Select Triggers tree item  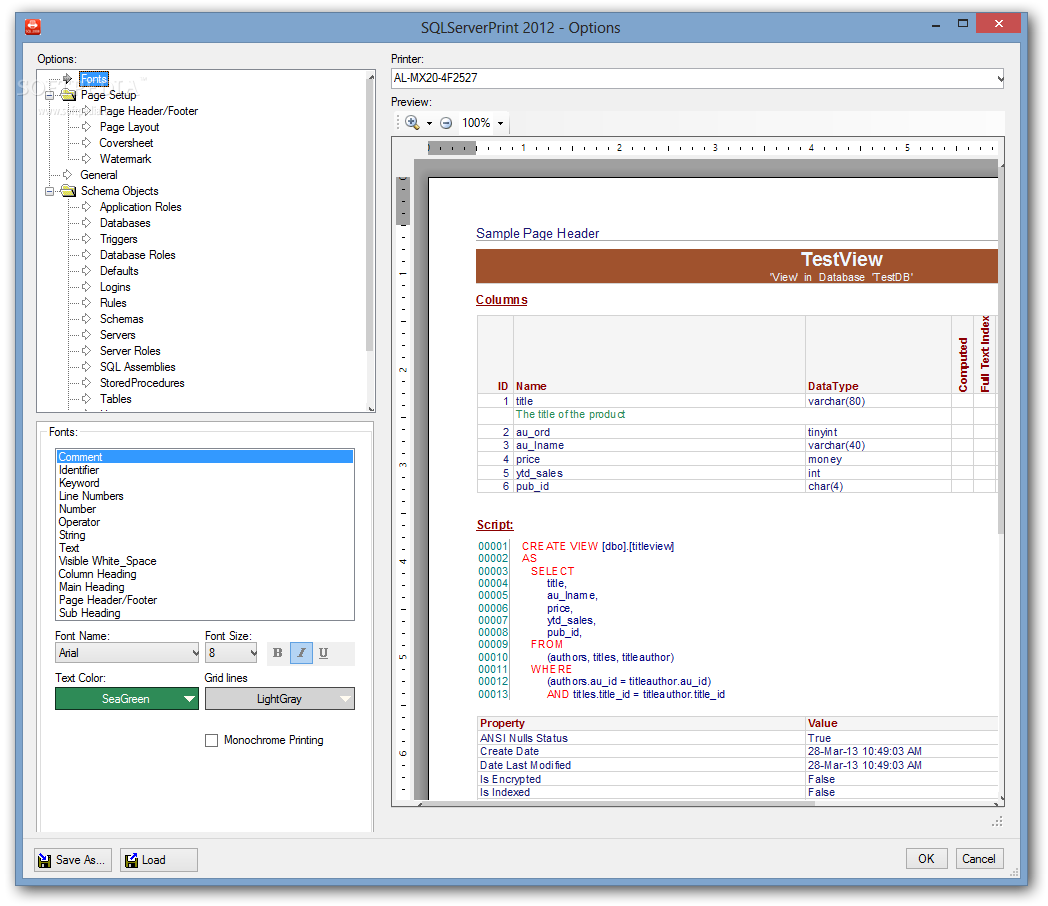[x=119, y=239]
